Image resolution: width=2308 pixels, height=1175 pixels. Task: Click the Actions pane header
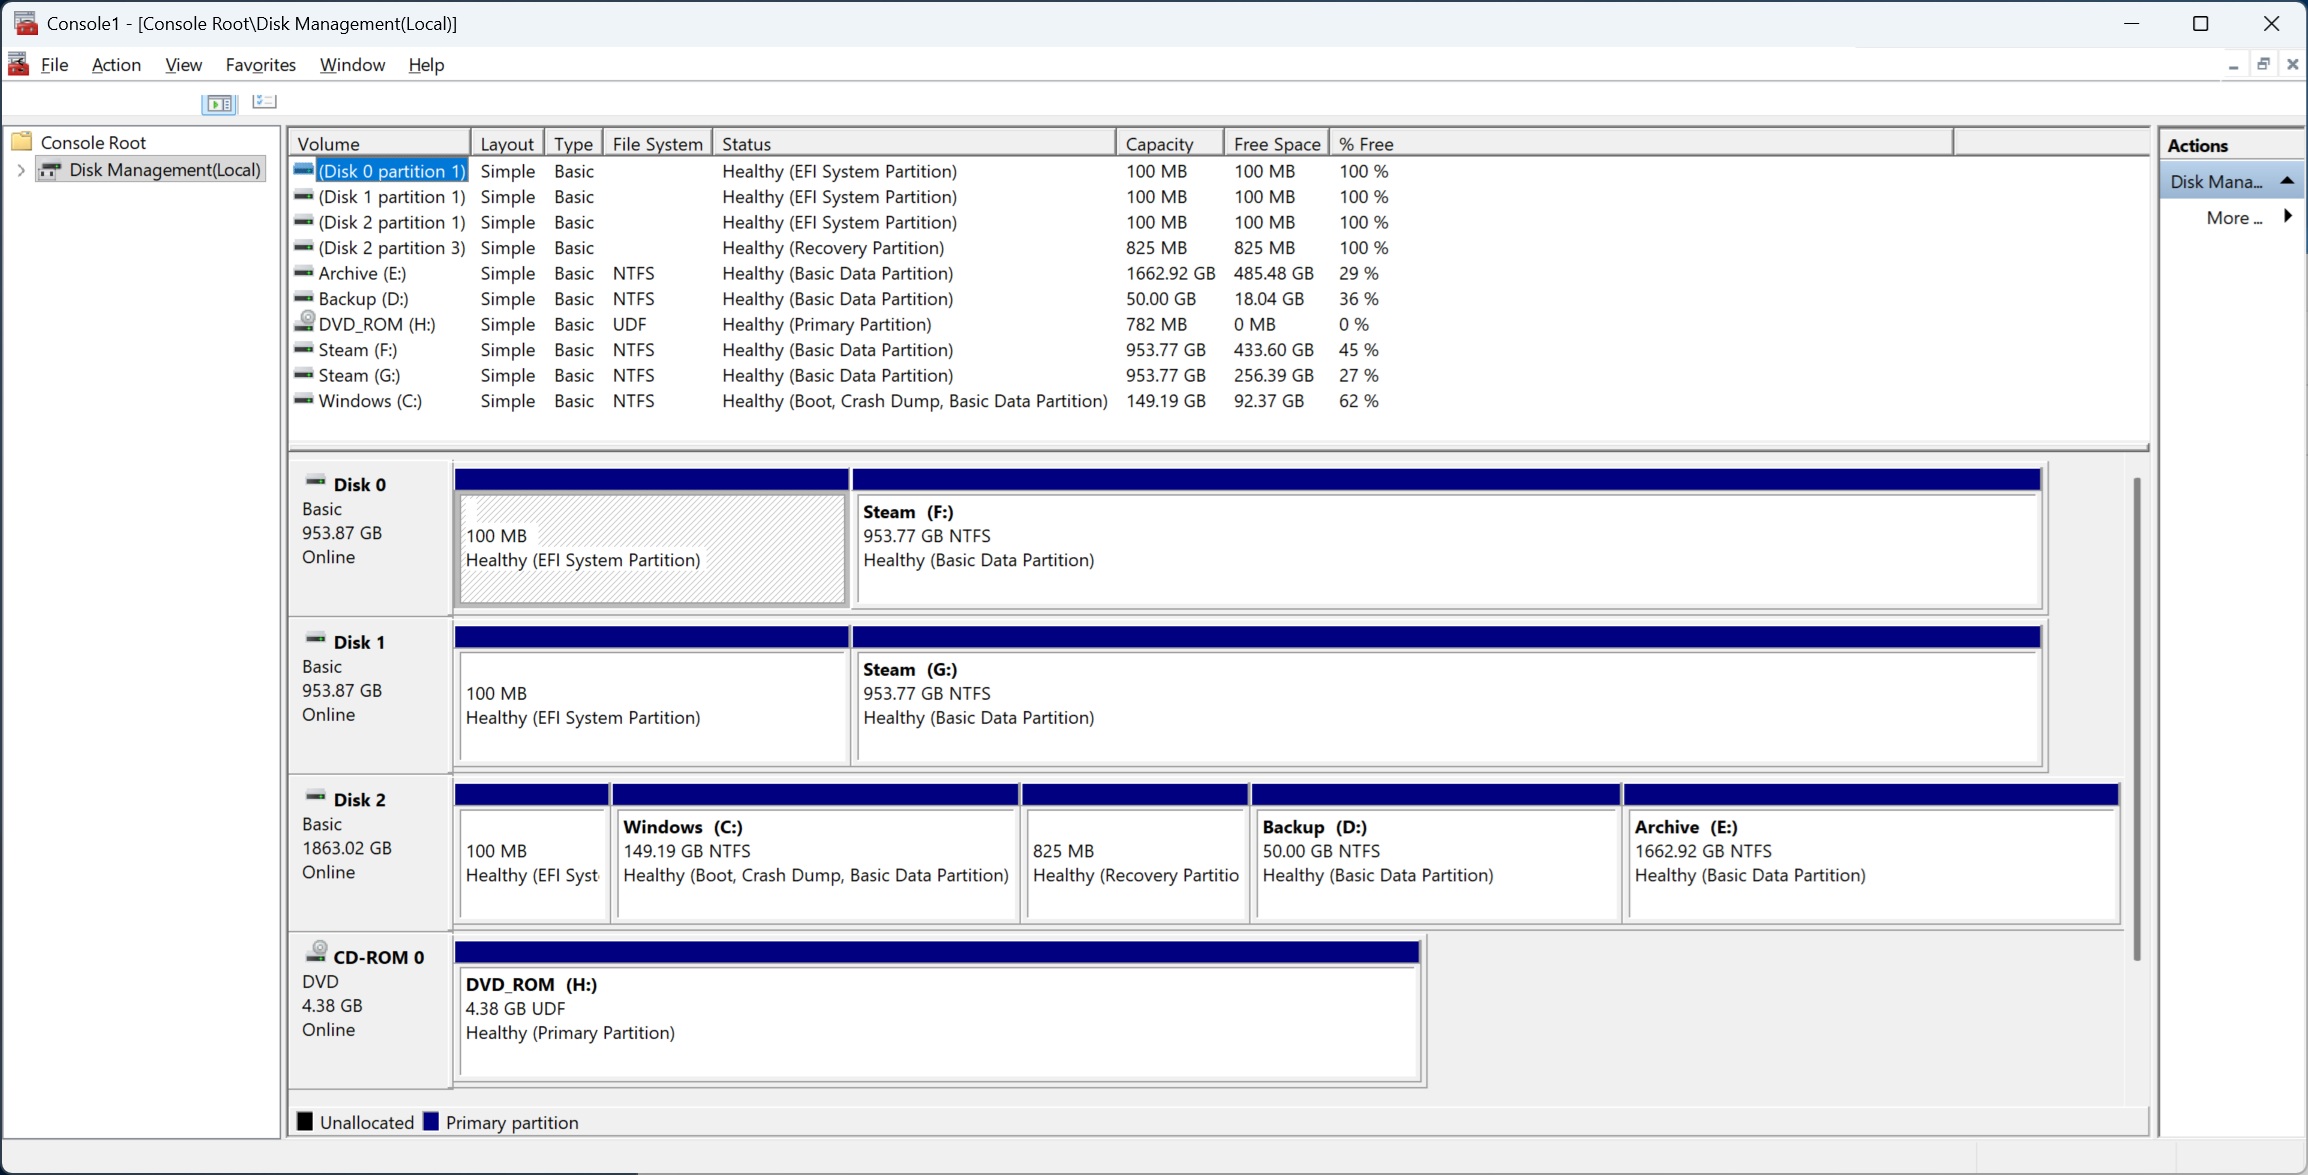pyautogui.click(x=2231, y=145)
